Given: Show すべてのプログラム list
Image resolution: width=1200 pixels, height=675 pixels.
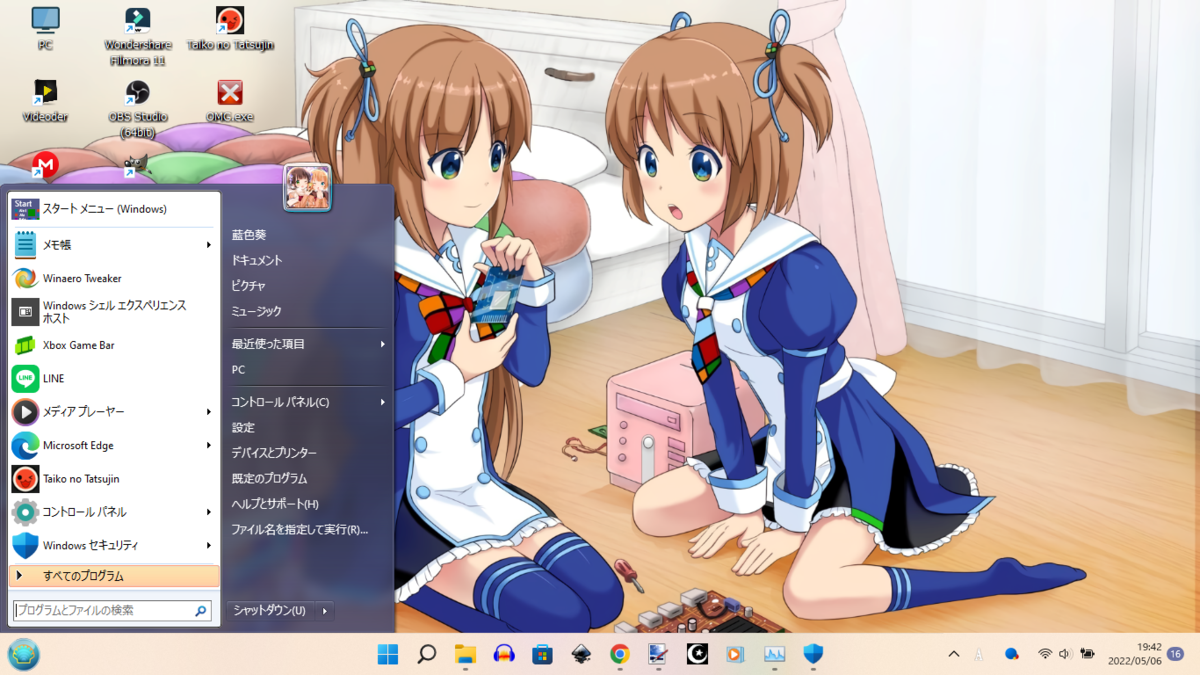Looking at the screenshot, I should (x=114, y=576).
